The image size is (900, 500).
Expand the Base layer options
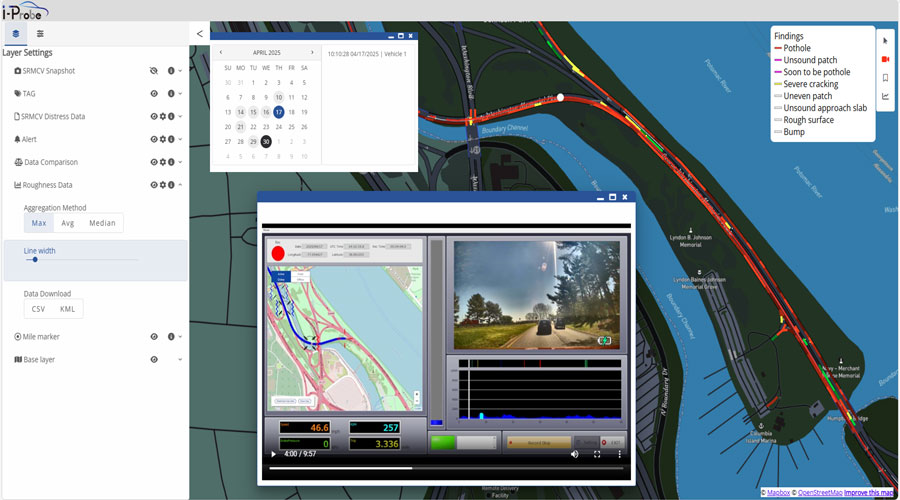point(180,359)
